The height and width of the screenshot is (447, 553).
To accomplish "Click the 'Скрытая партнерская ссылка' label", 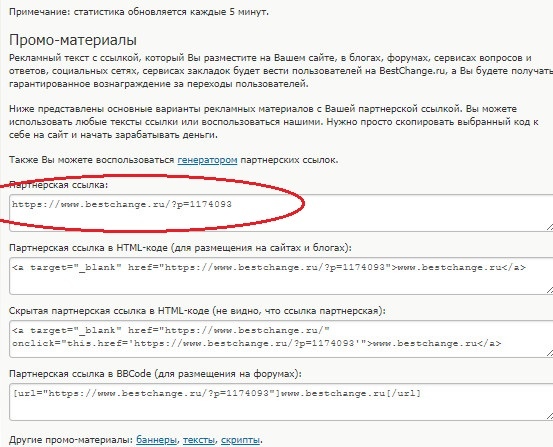I will click(198, 311).
